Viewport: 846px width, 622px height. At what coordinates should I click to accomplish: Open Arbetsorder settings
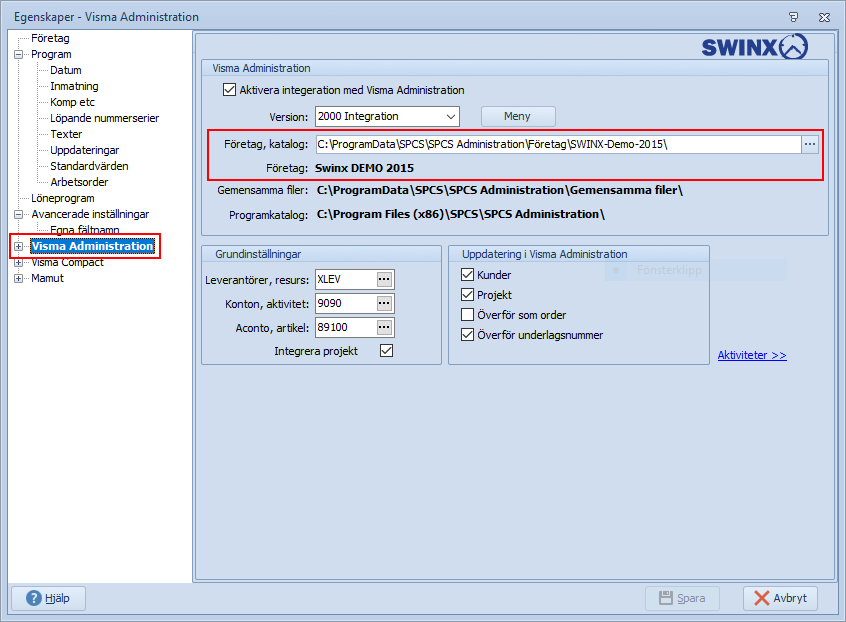tap(79, 182)
